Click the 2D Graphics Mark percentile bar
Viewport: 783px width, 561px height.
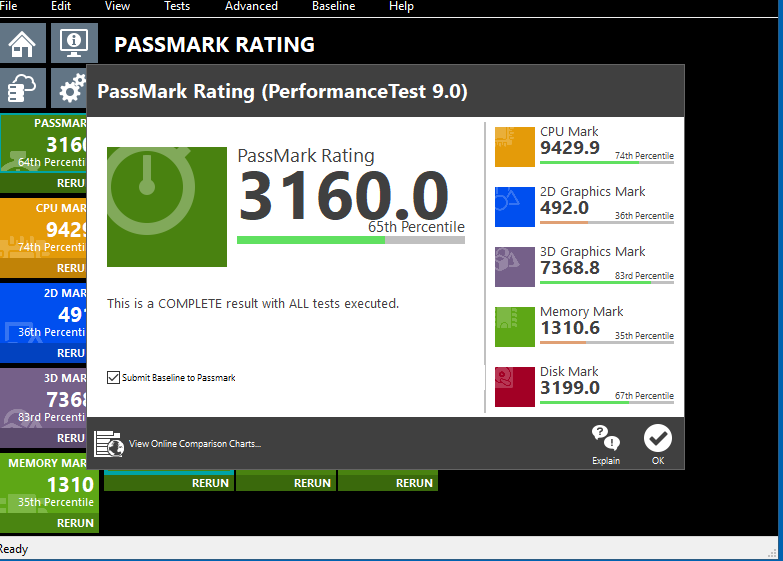[x=607, y=222]
